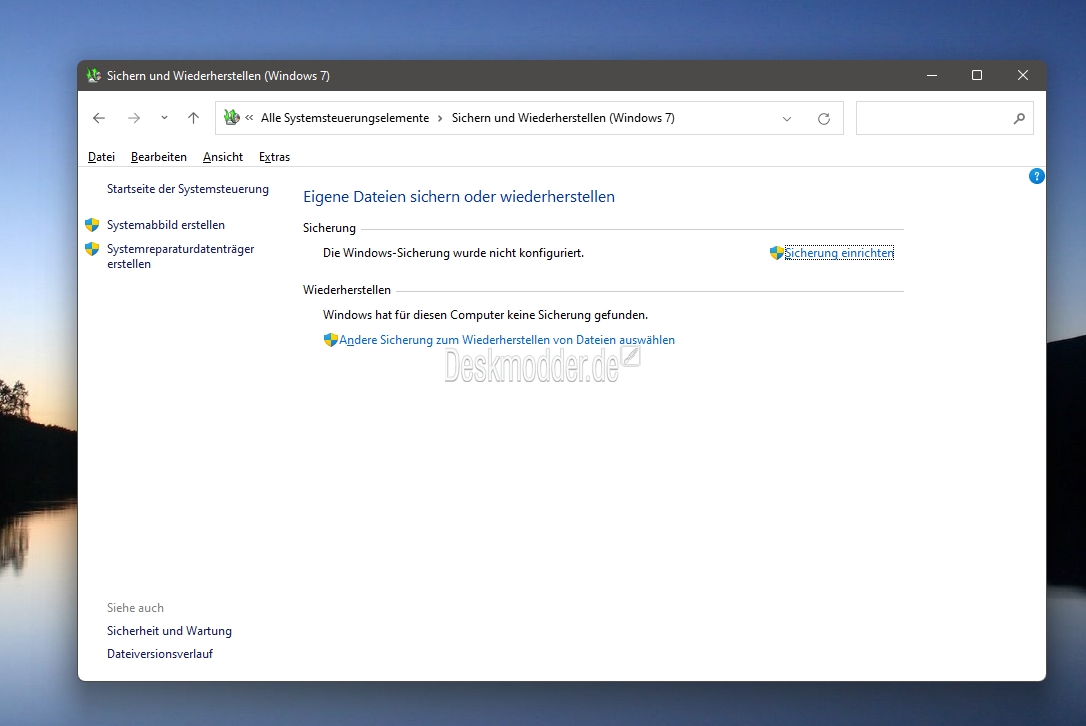Expand chevron after Alle Systemsteuerungselemente breadcrumb
This screenshot has height=726, width=1086.
[x=440, y=118]
